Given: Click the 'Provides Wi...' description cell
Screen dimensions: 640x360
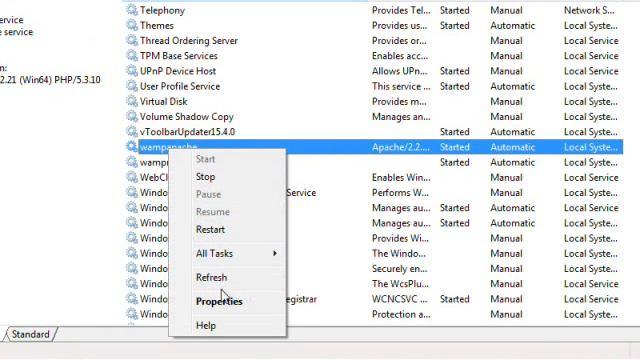Looking at the screenshot, I should click(400, 238).
